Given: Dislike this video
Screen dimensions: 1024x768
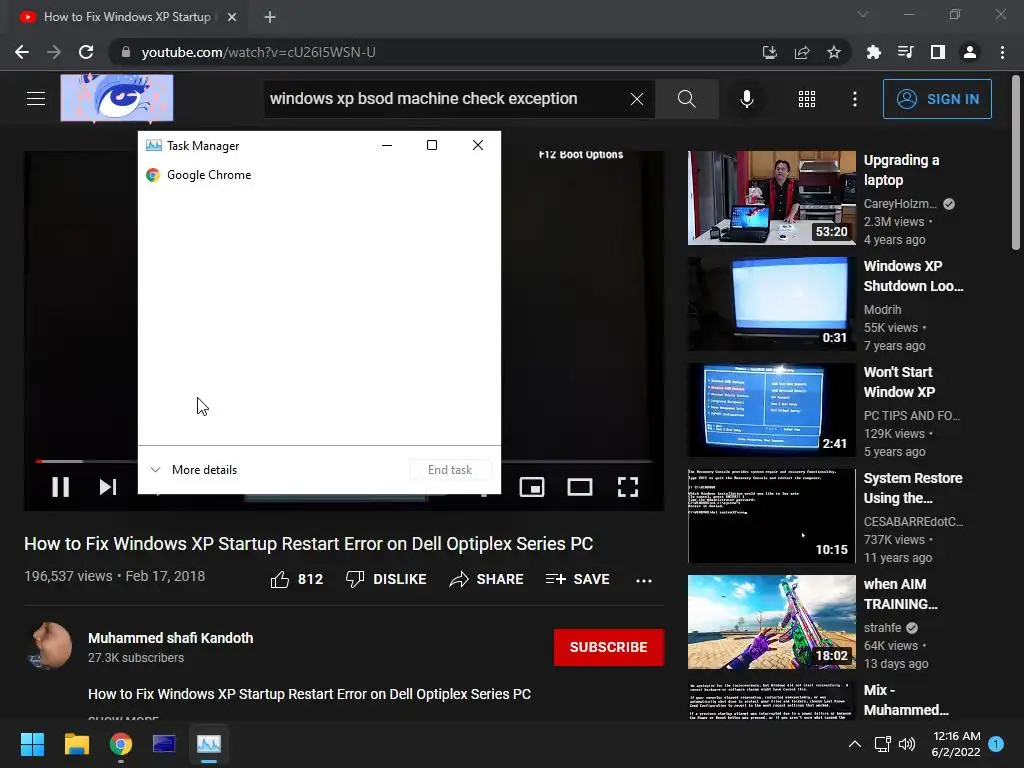Looking at the screenshot, I should [387, 579].
